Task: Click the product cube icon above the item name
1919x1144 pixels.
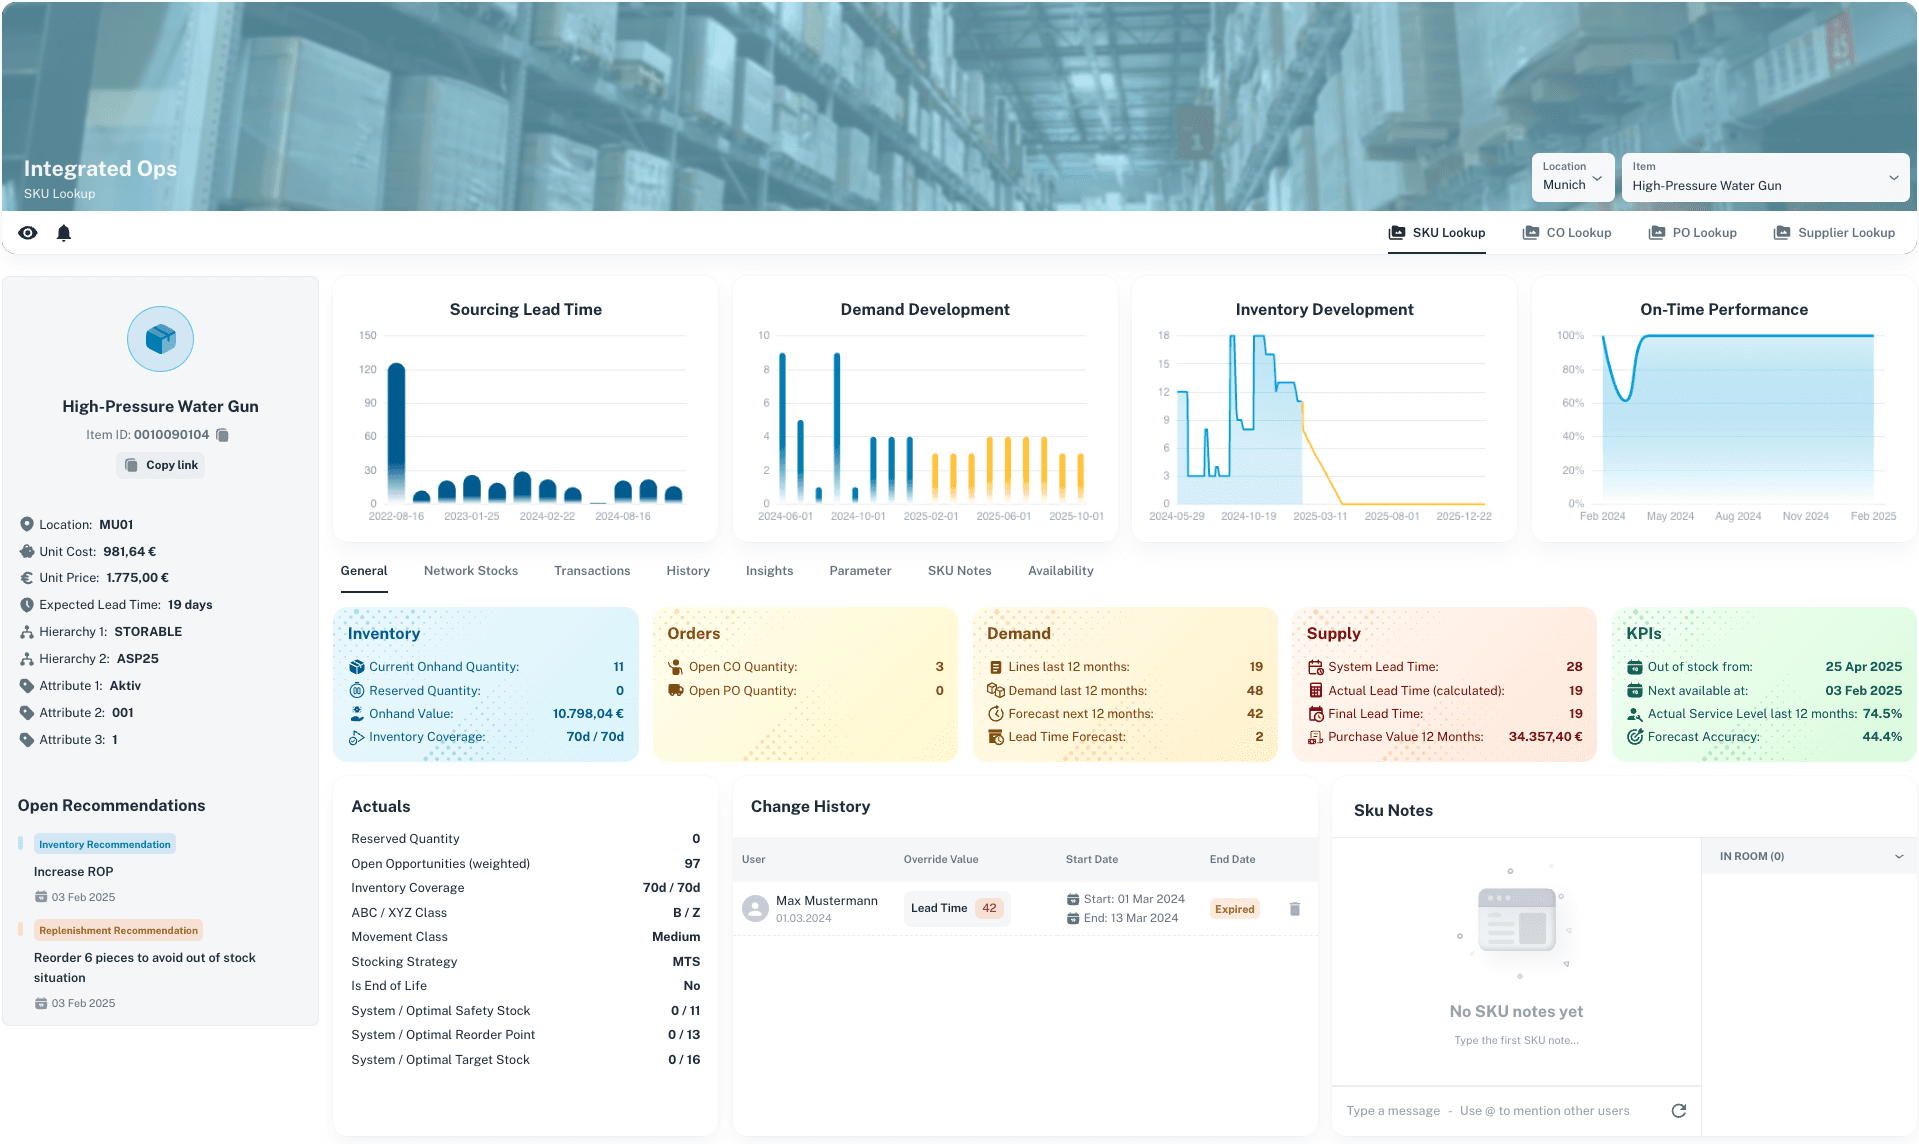Action: pos(160,339)
